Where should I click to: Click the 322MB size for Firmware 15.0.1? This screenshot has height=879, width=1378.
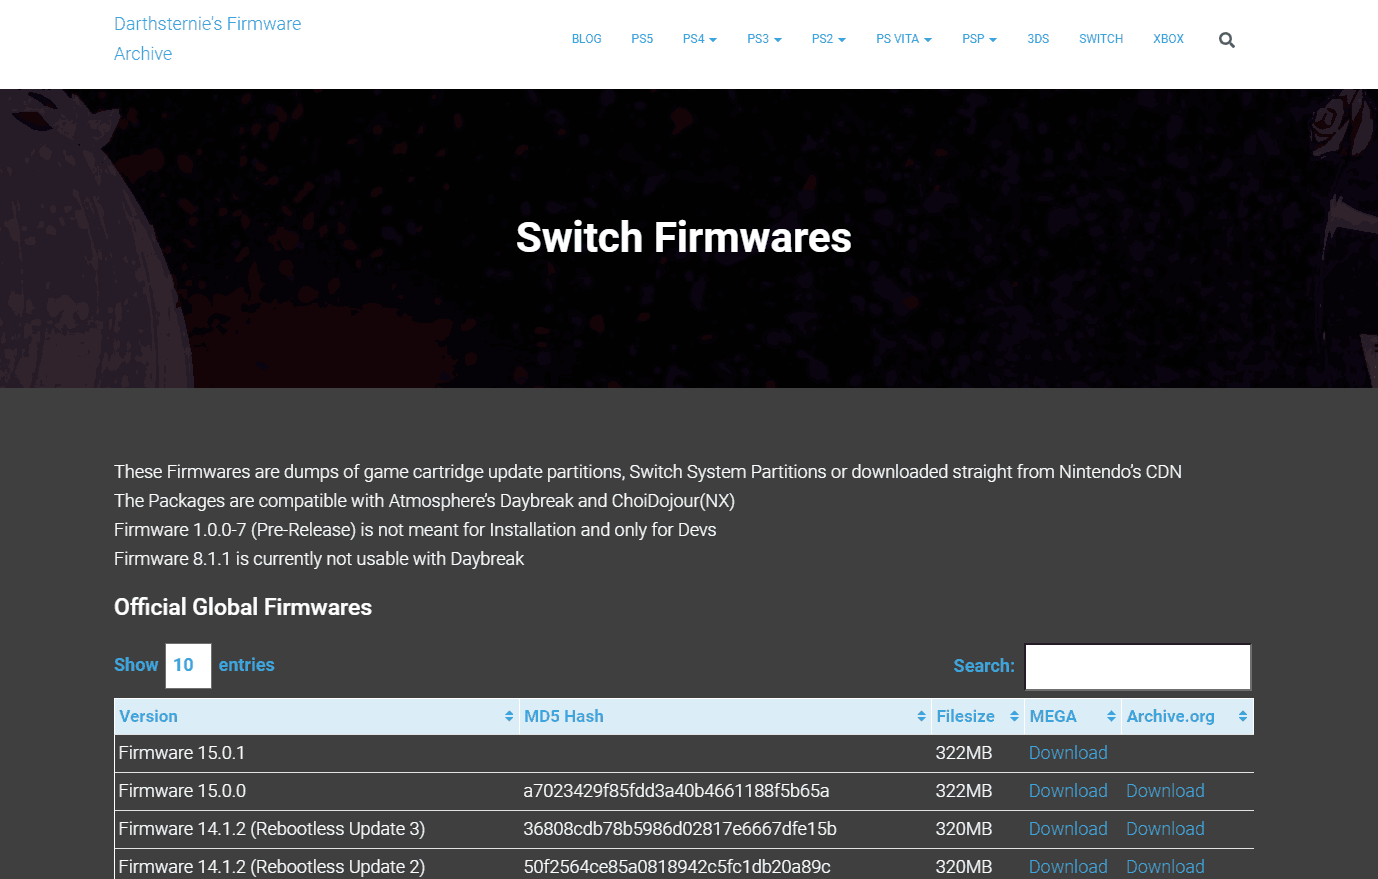964,753
